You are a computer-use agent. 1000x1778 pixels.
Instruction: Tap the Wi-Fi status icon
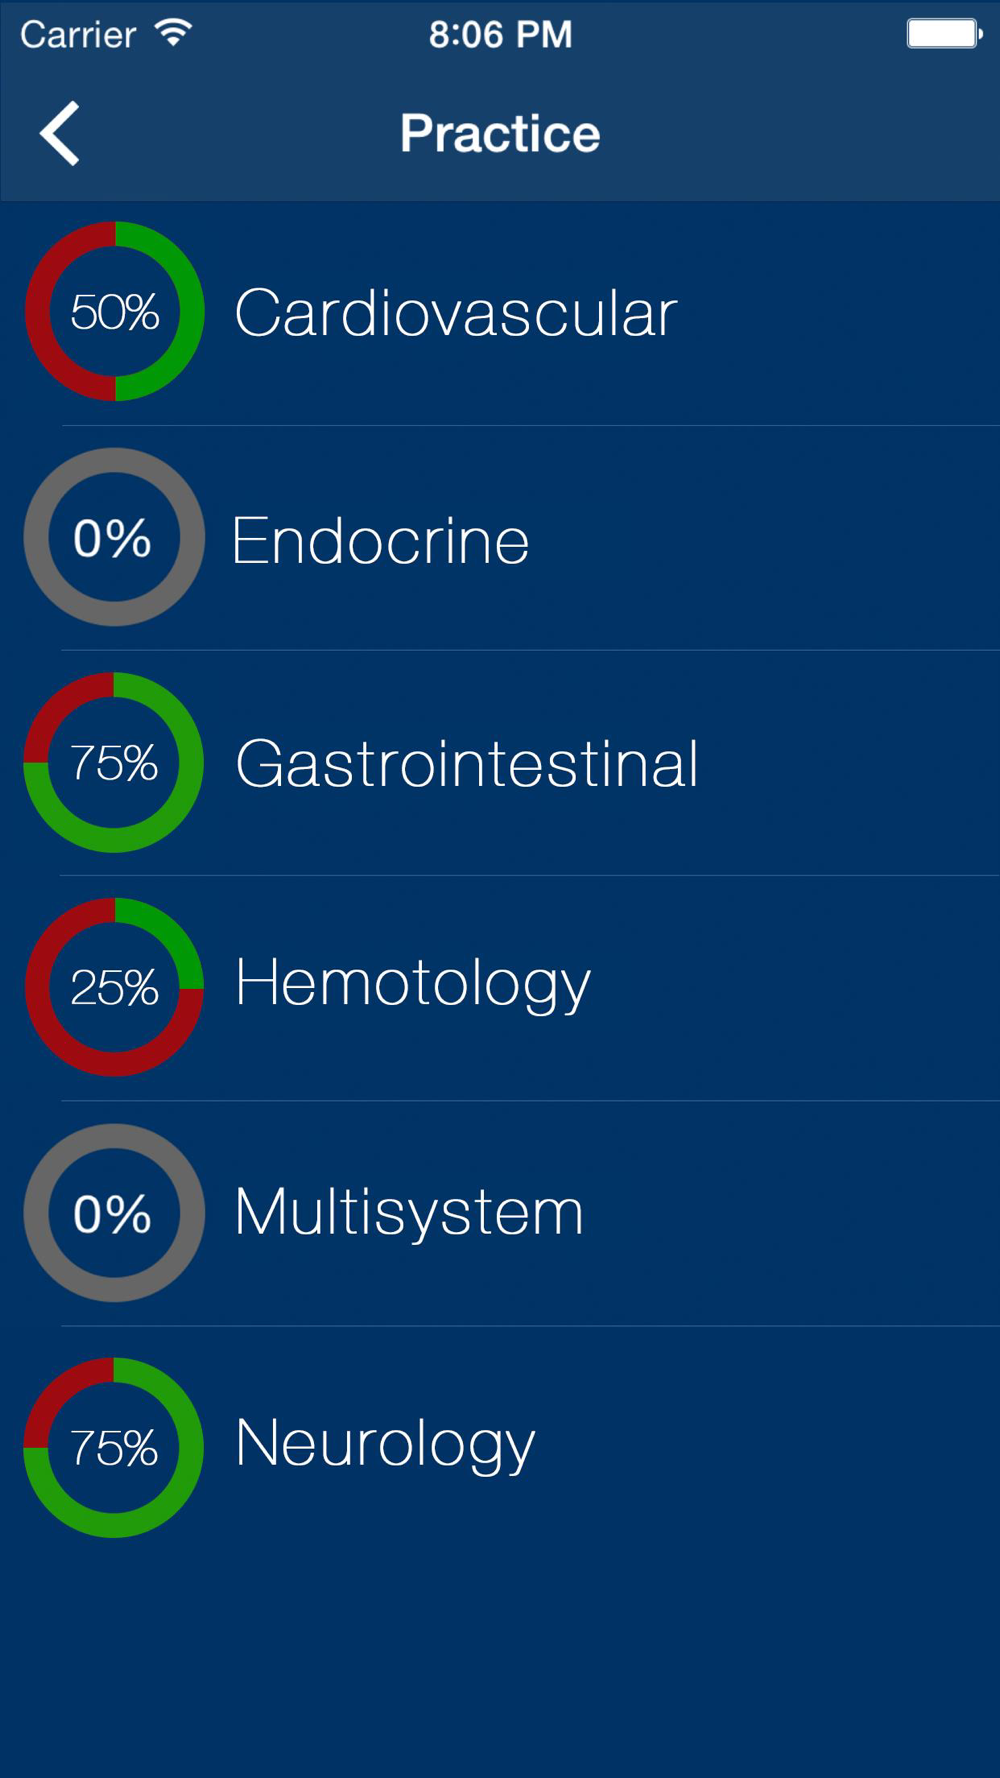[x=174, y=33]
